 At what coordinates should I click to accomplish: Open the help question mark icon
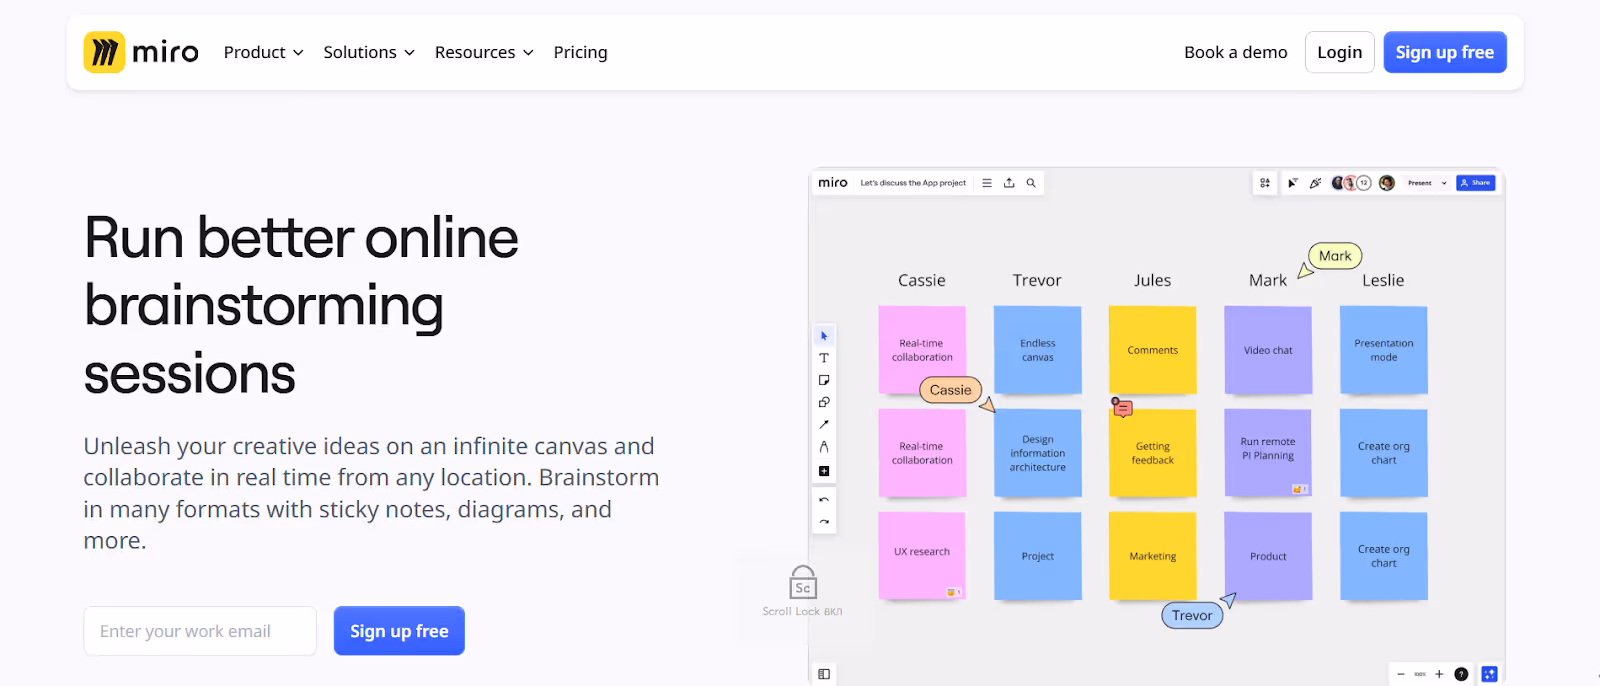1461,674
